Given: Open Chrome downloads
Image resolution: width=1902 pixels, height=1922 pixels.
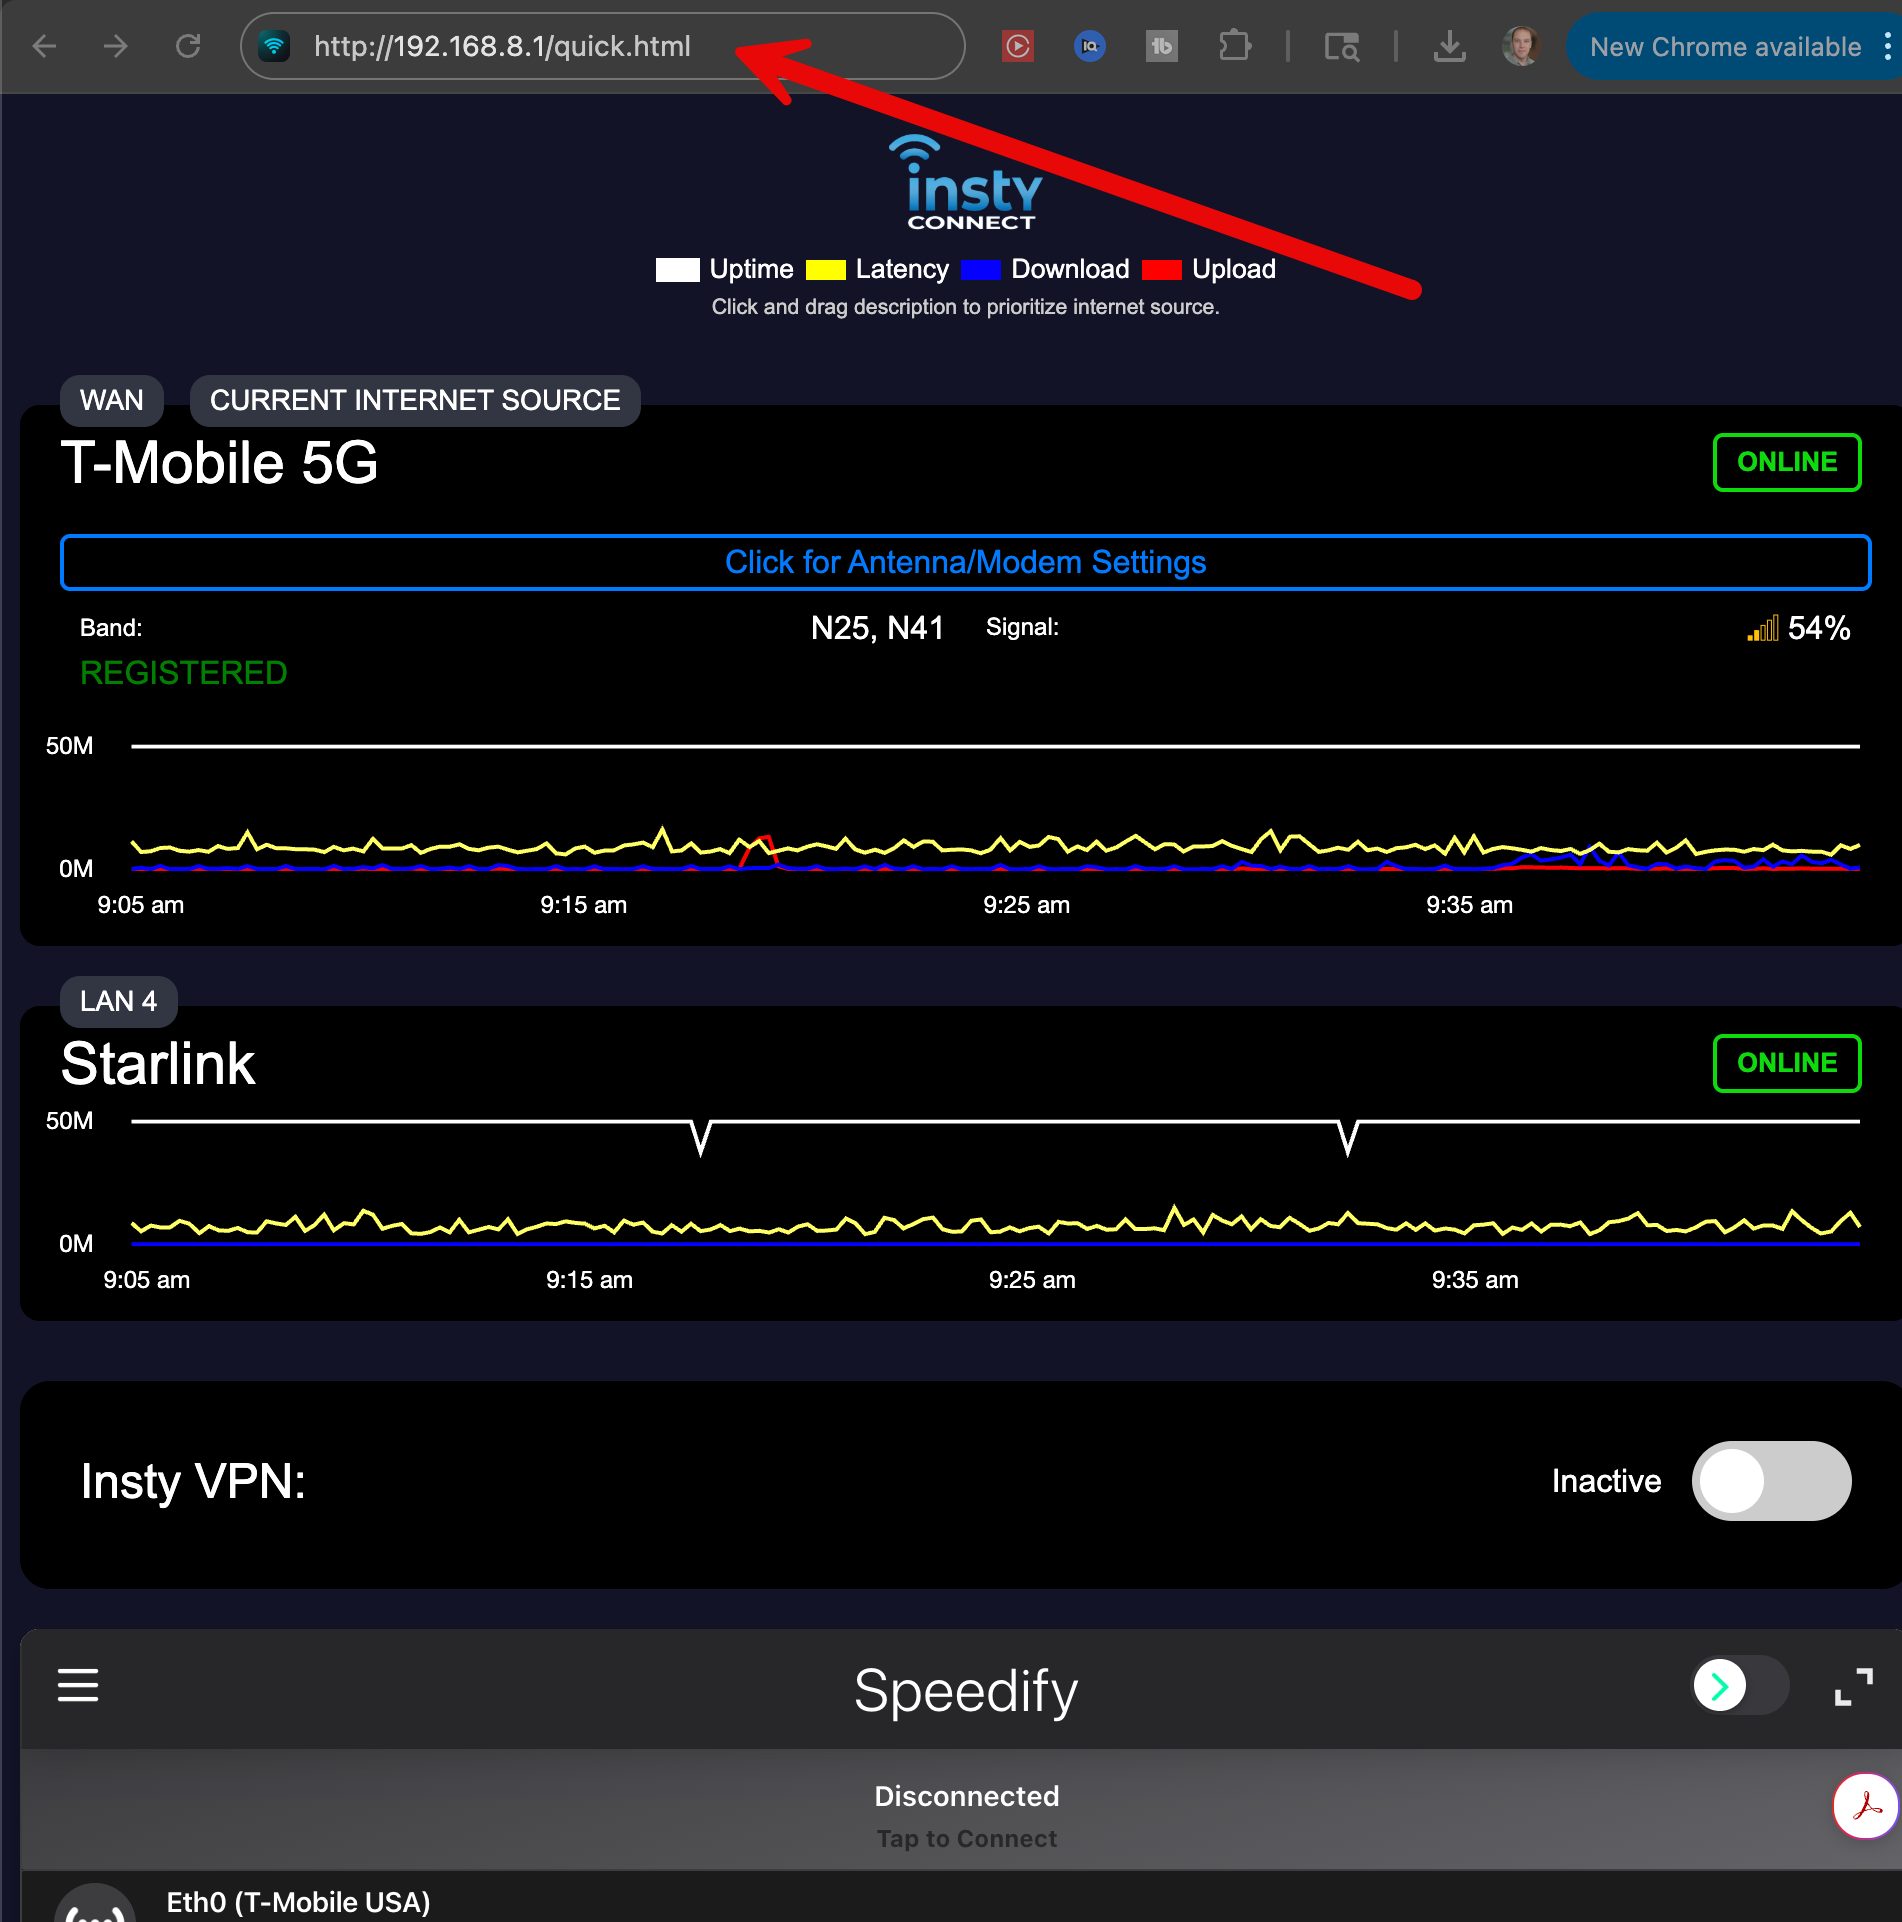Looking at the screenshot, I should coord(1449,46).
